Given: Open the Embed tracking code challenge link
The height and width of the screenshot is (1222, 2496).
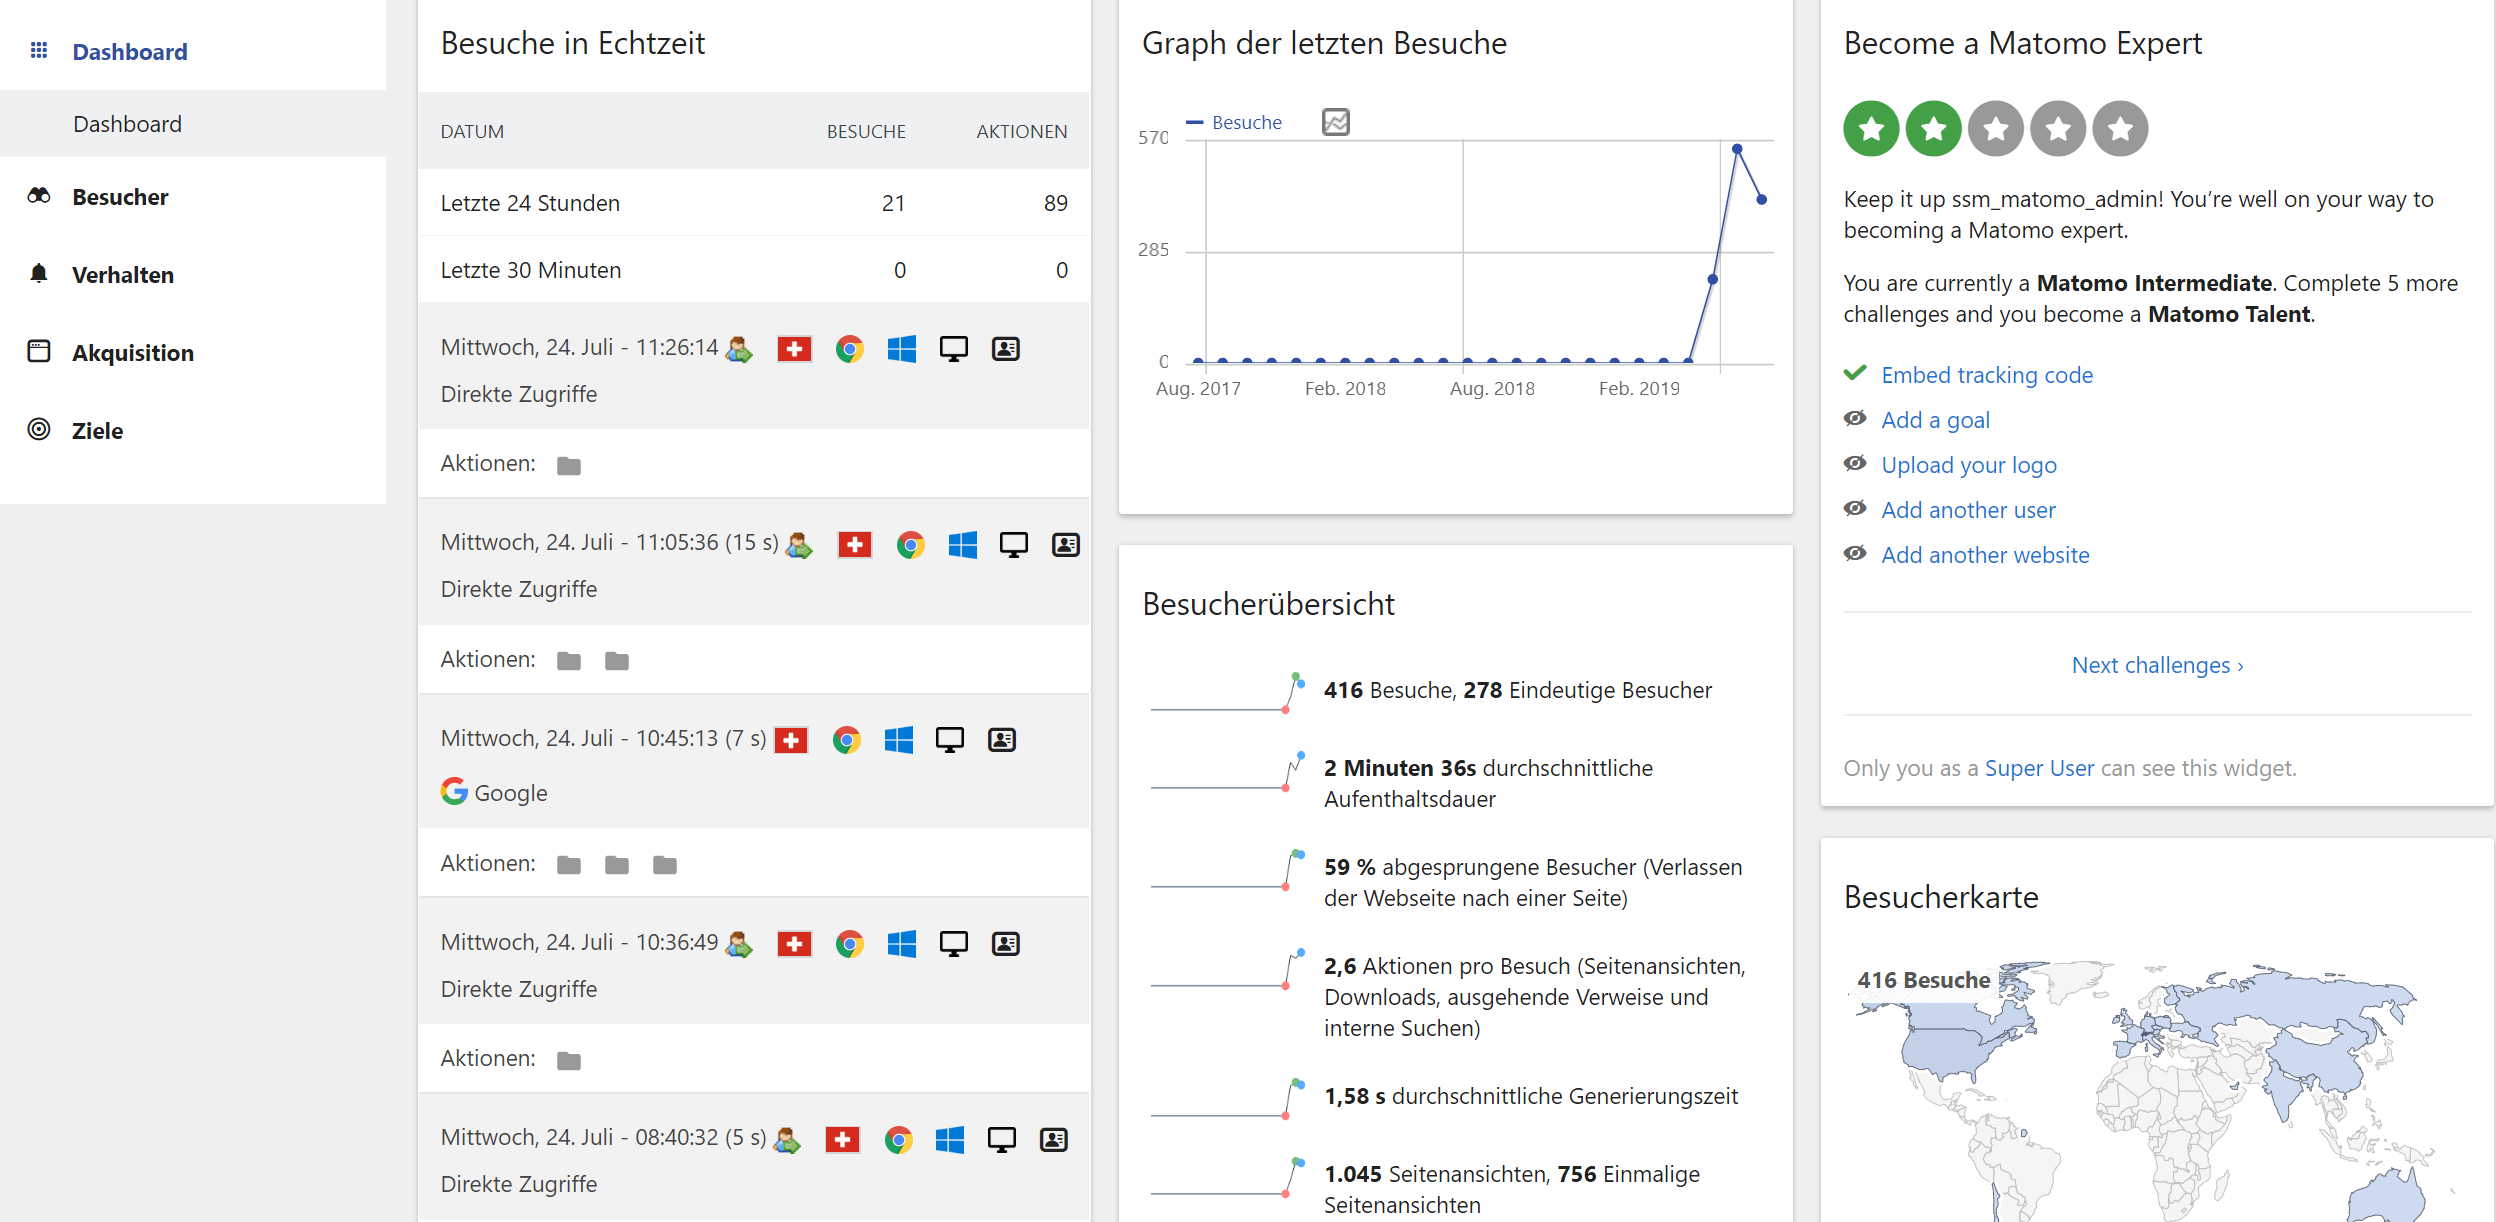Looking at the screenshot, I should tap(1987, 375).
